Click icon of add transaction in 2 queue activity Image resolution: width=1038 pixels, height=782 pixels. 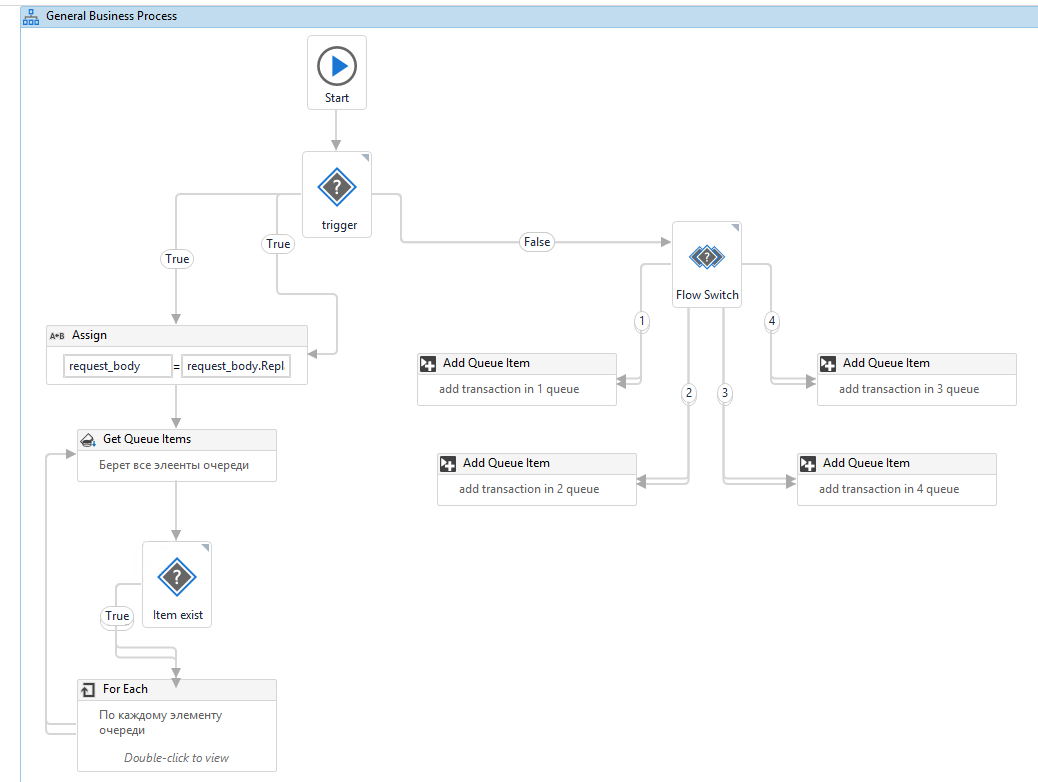tap(448, 464)
